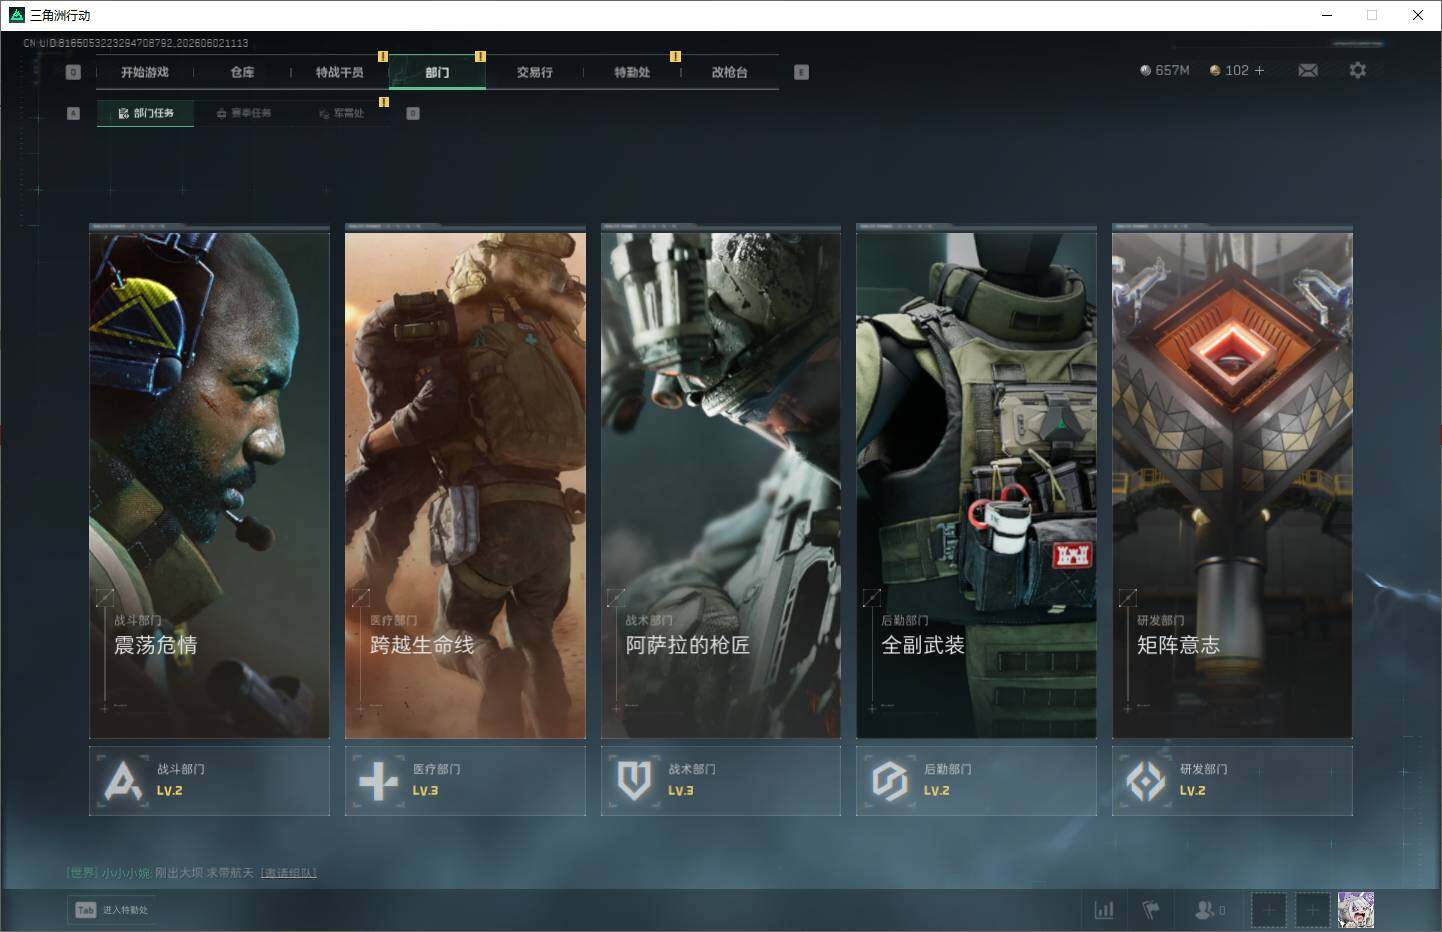Click the 657M currency icon

tap(1145, 70)
